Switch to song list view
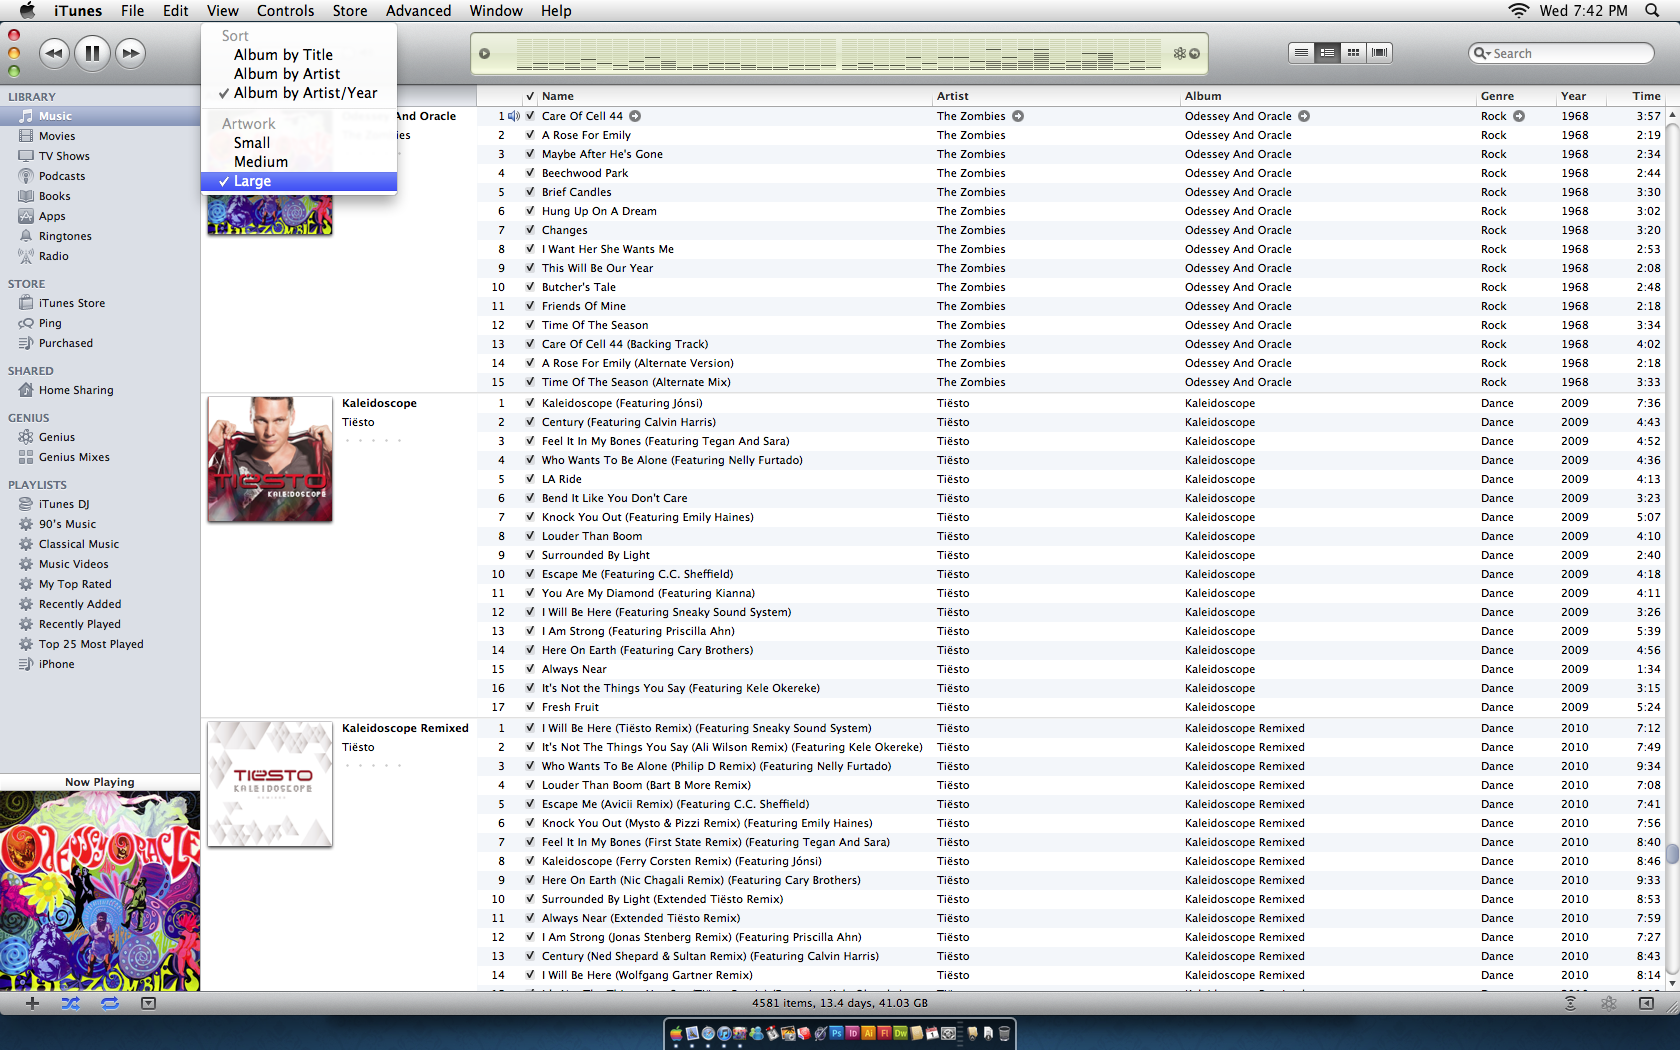Image resolution: width=1680 pixels, height=1050 pixels. (1301, 53)
